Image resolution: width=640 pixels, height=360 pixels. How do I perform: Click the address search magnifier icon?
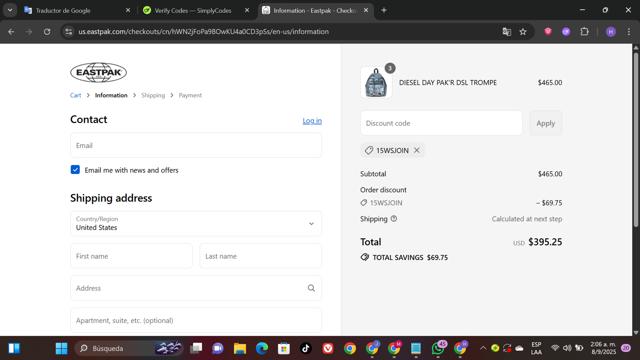click(311, 288)
